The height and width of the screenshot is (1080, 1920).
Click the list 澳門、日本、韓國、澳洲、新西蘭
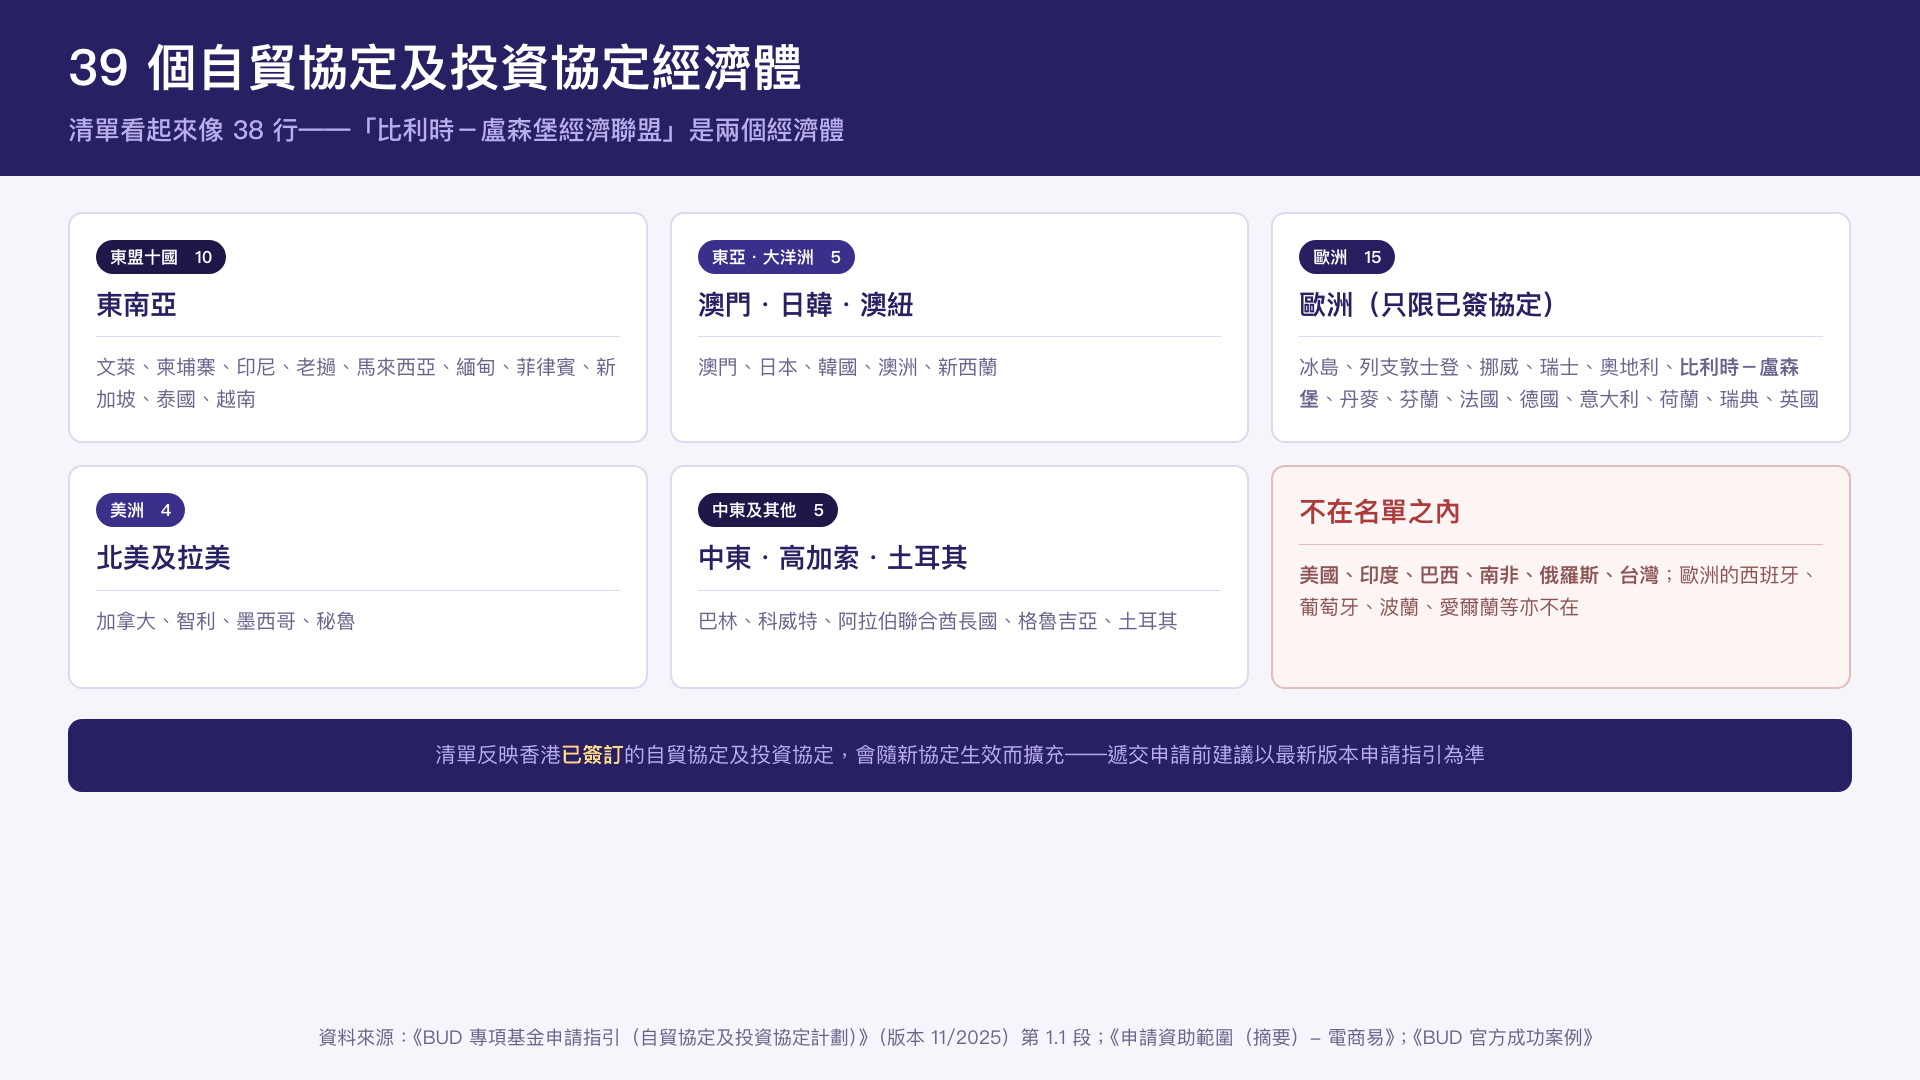coord(848,367)
